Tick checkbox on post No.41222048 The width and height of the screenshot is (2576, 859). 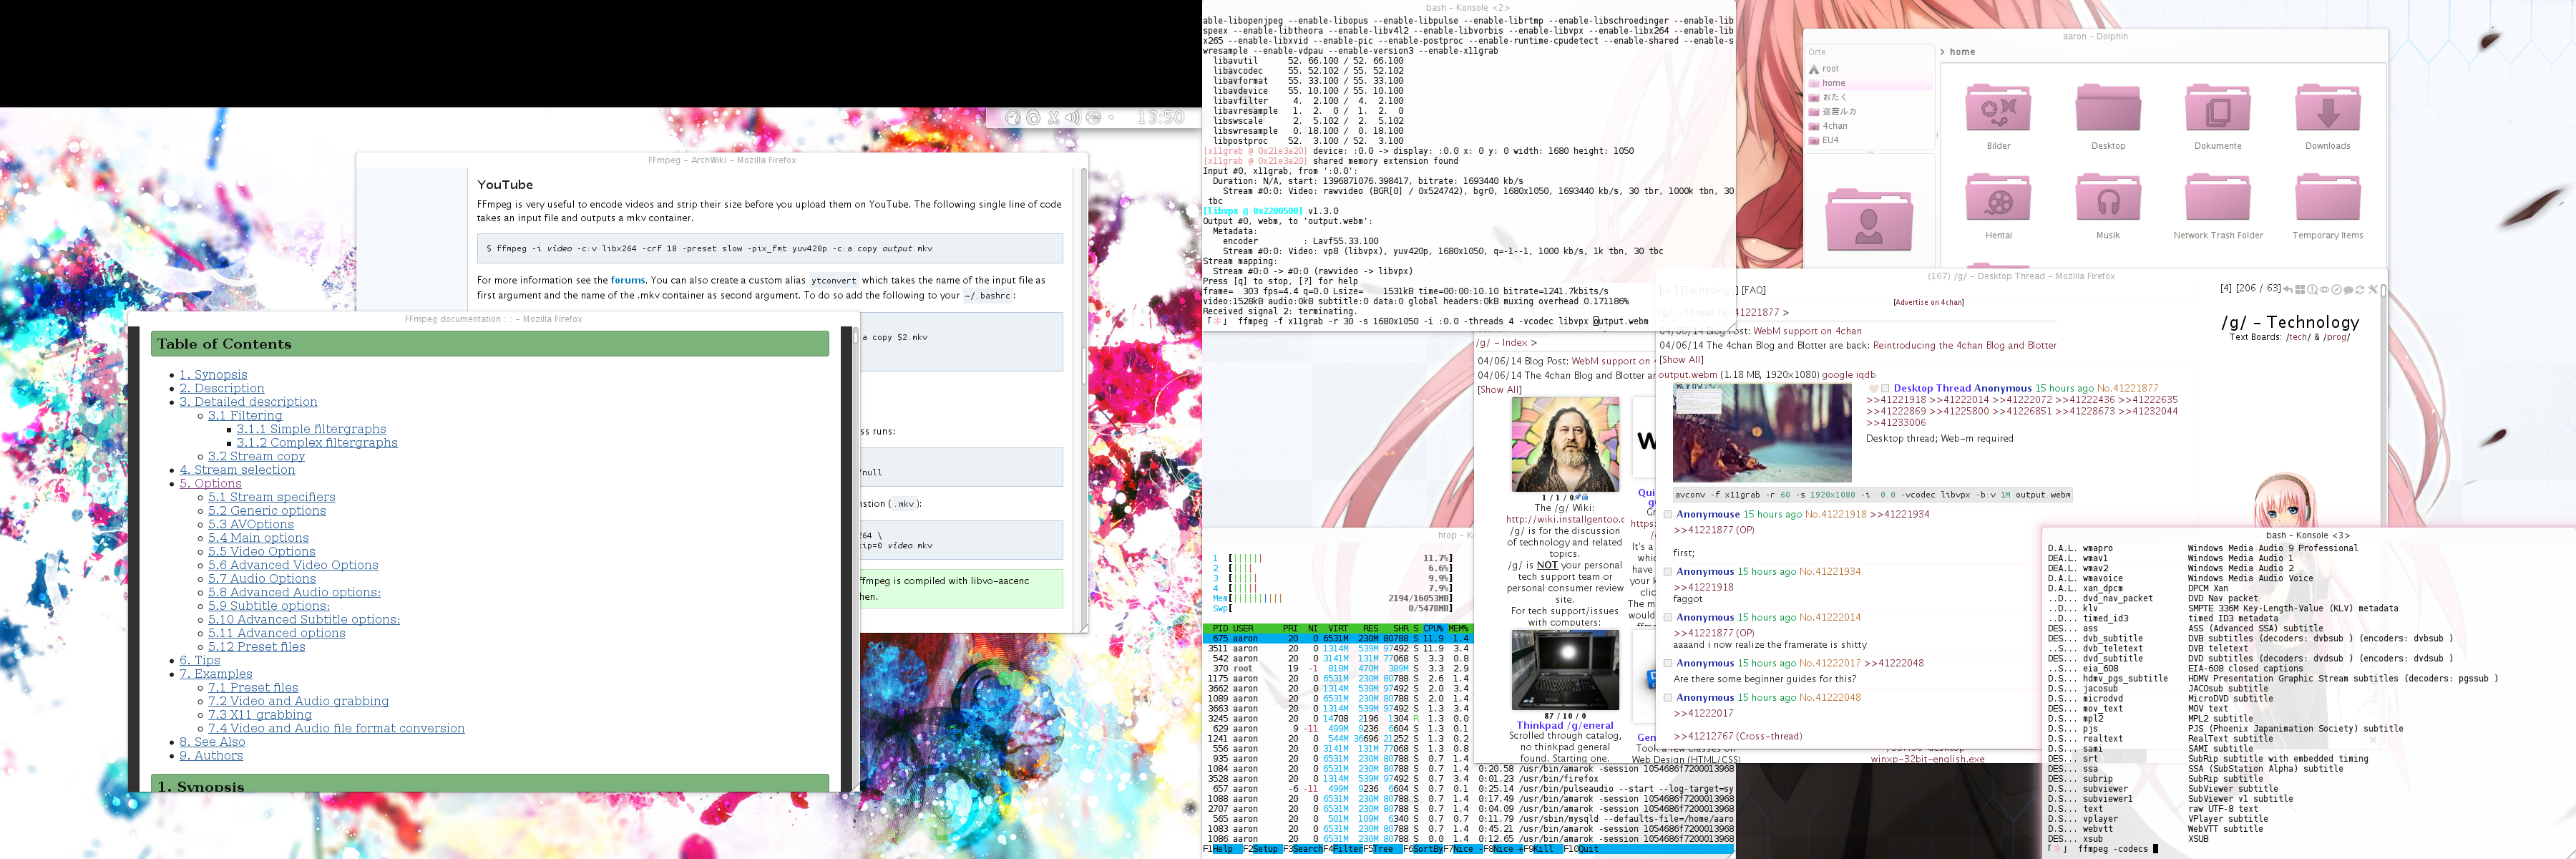click(x=1667, y=698)
